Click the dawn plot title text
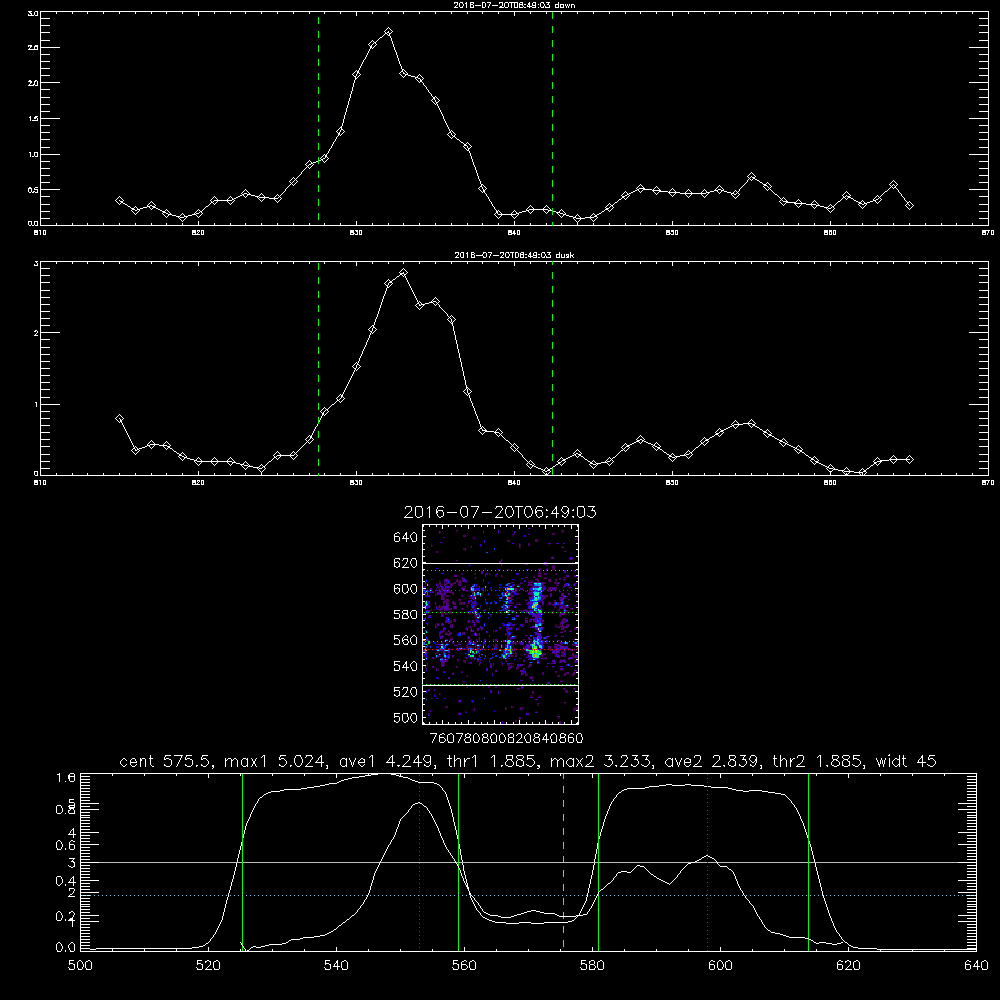This screenshot has width=1000, height=1000. click(x=514, y=4)
